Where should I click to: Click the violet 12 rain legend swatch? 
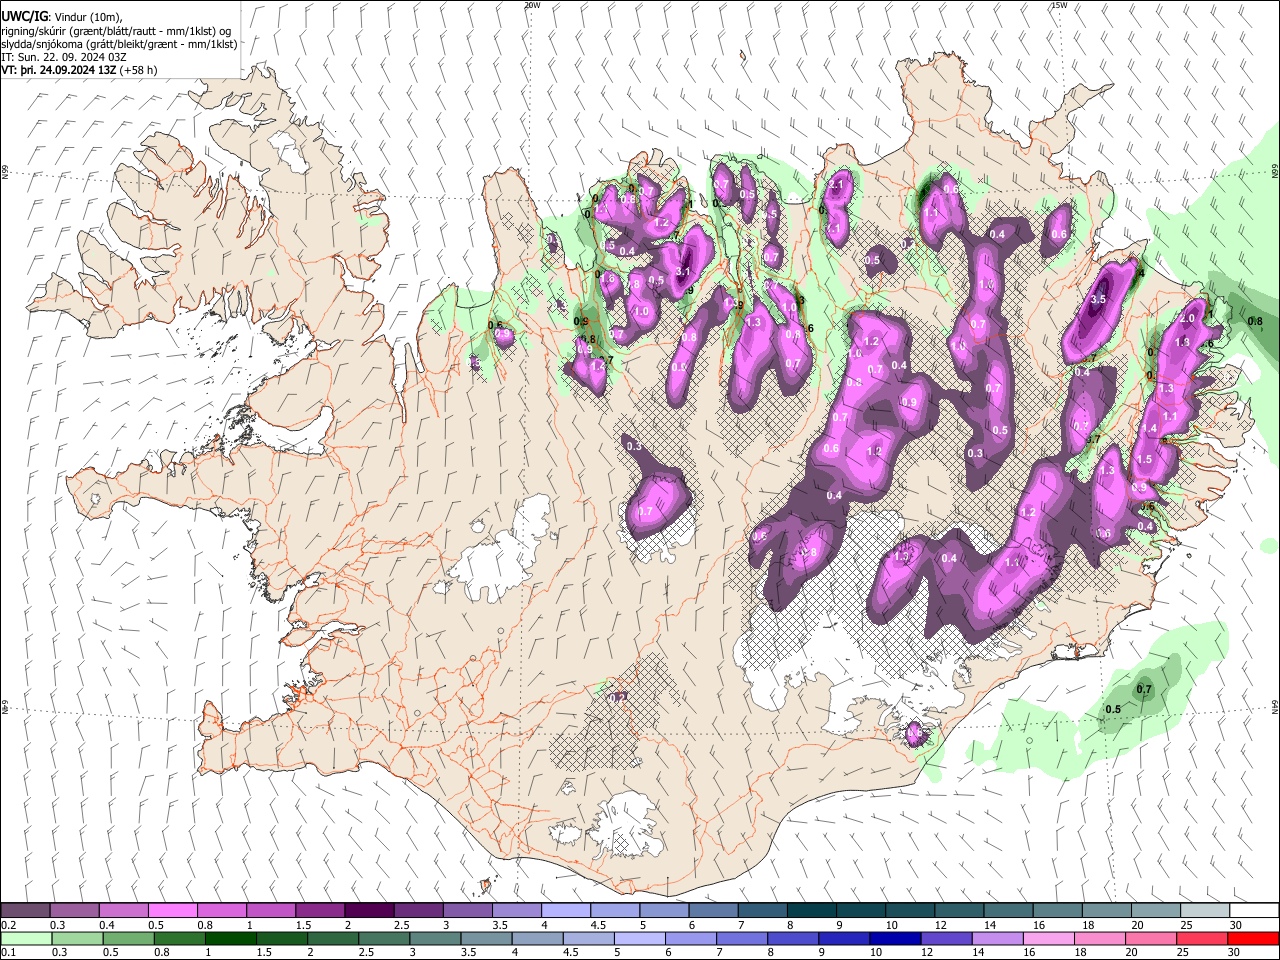pyautogui.click(x=946, y=938)
